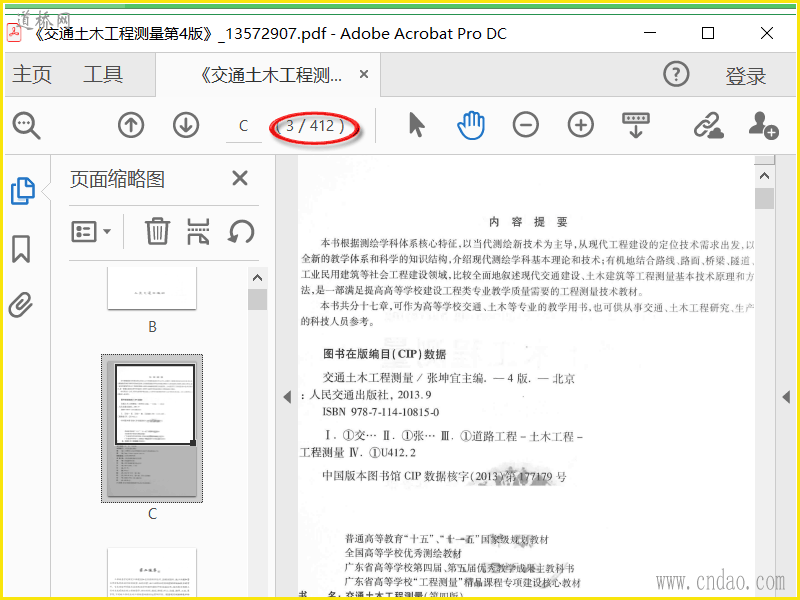Image resolution: width=800 pixels, height=600 pixels.
Task: Activate the hand pan tool
Action: tap(471, 126)
